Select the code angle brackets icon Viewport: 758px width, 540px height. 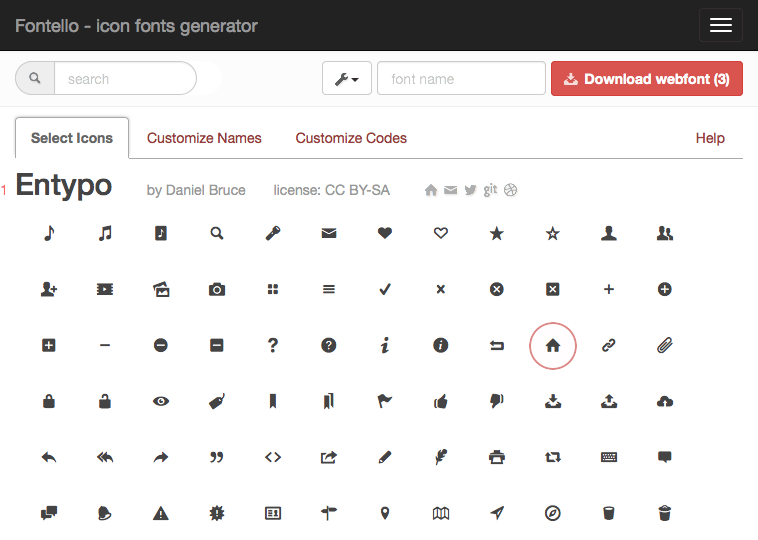(x=273, y=457)
